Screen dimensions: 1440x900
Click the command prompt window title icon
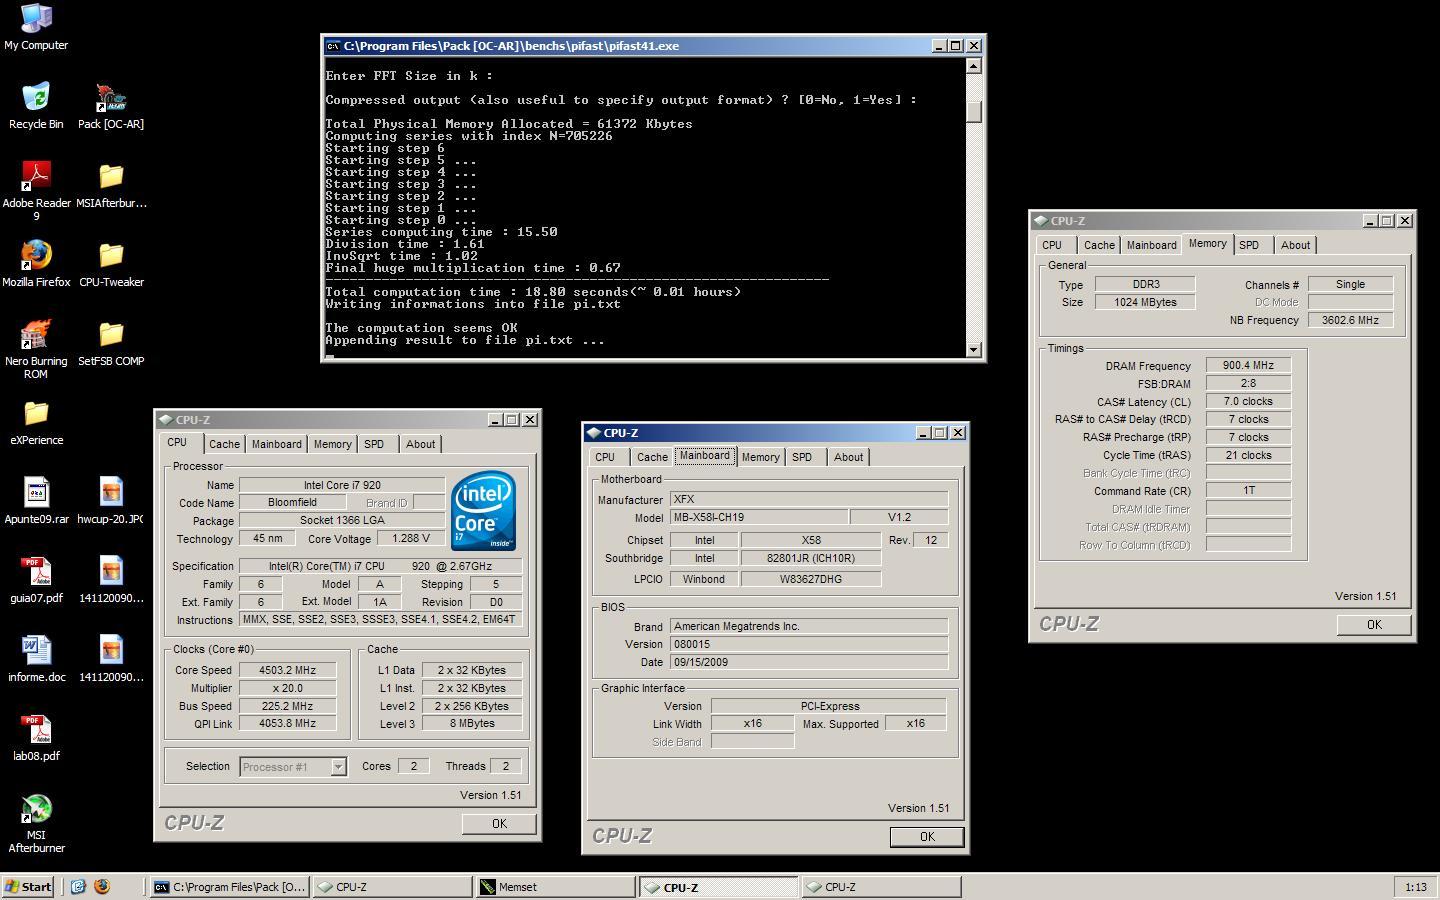click(333, 46)
